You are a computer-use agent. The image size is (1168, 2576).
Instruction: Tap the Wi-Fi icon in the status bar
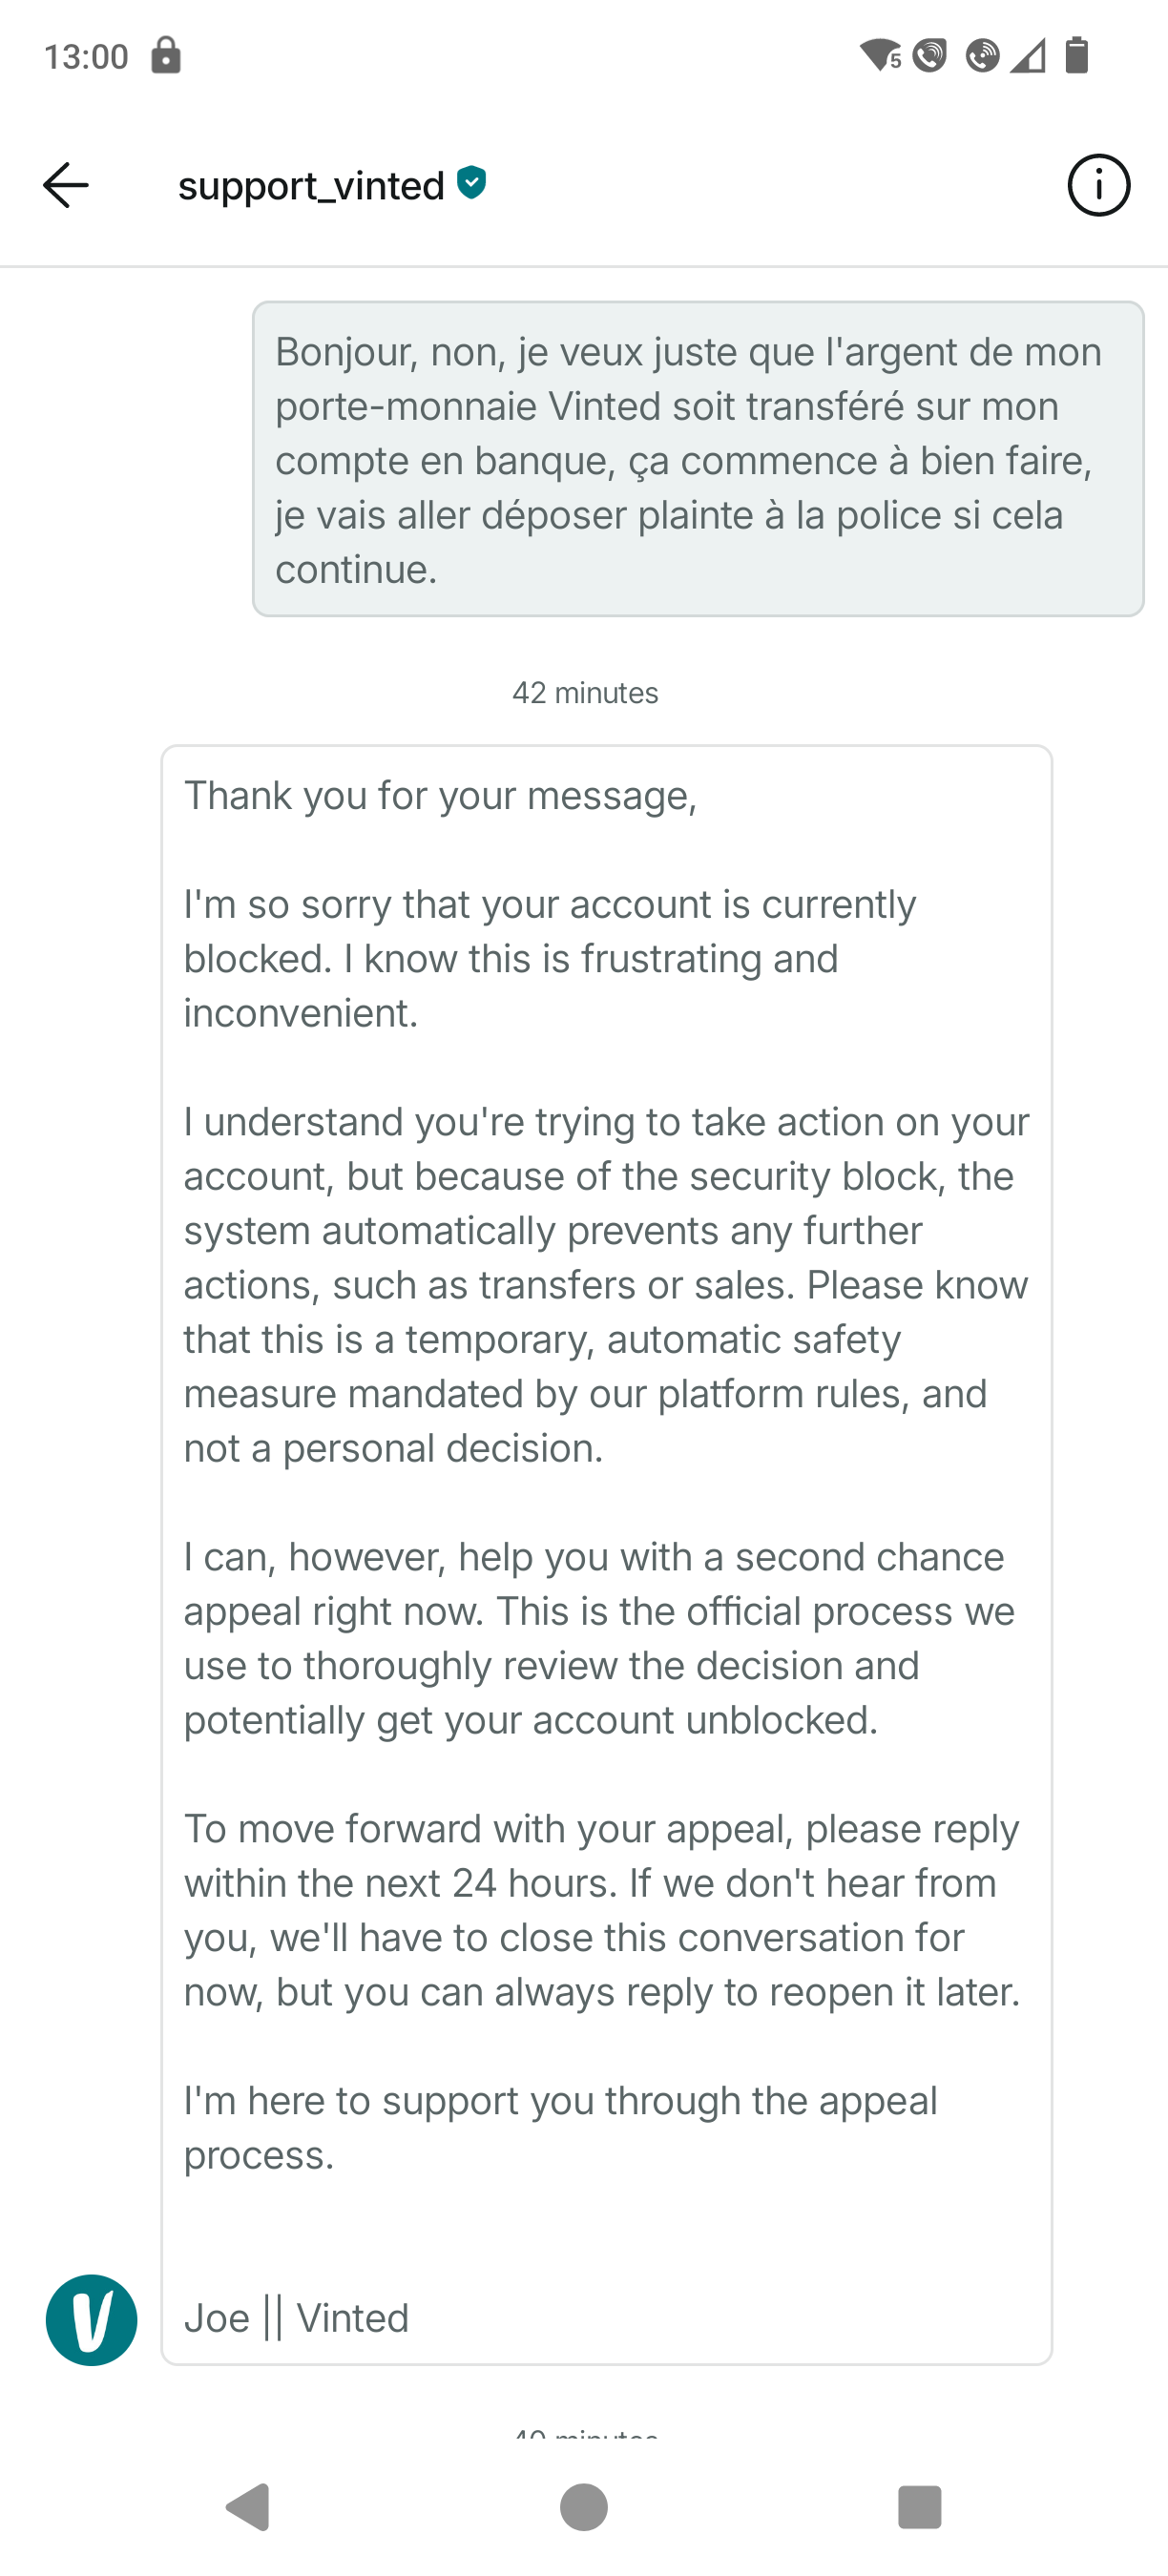pos(879,56)
